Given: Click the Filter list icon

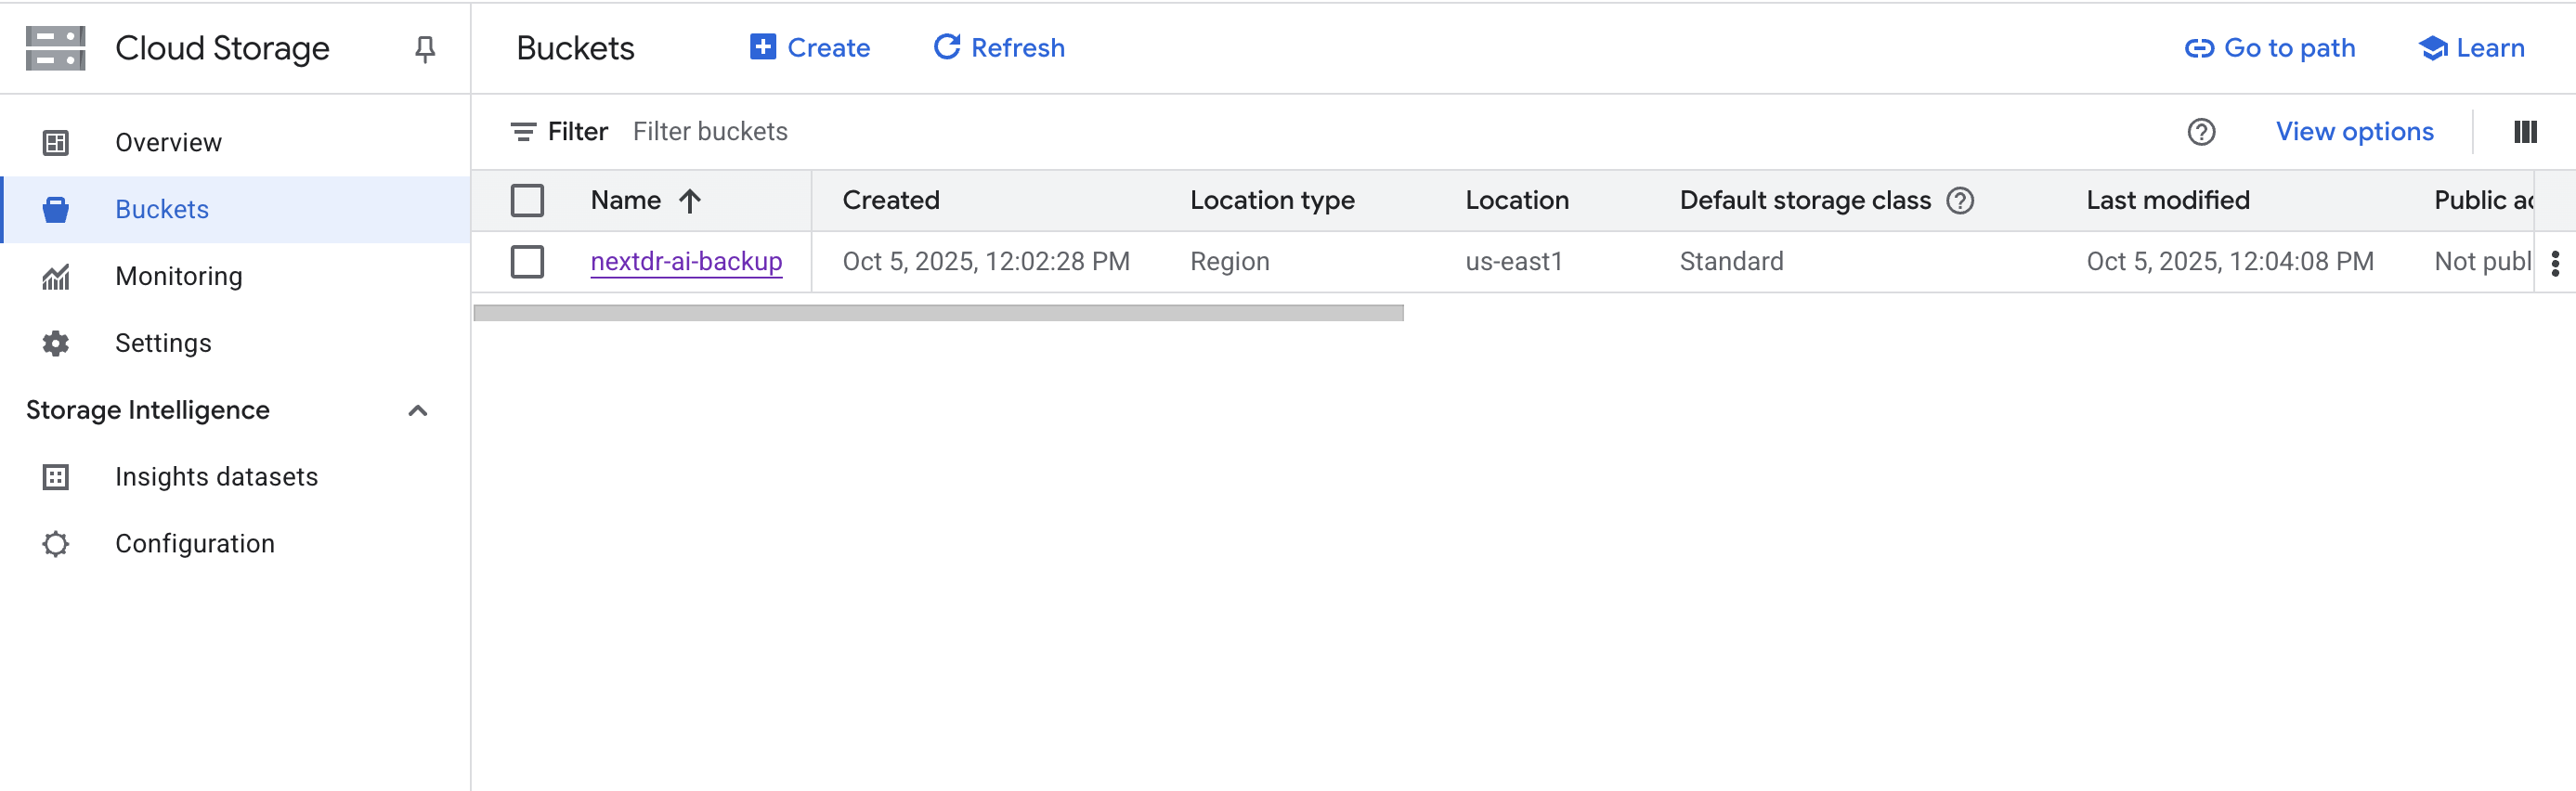Looking at the screenshot, I should pyautogui.click(x=523, y=132).
